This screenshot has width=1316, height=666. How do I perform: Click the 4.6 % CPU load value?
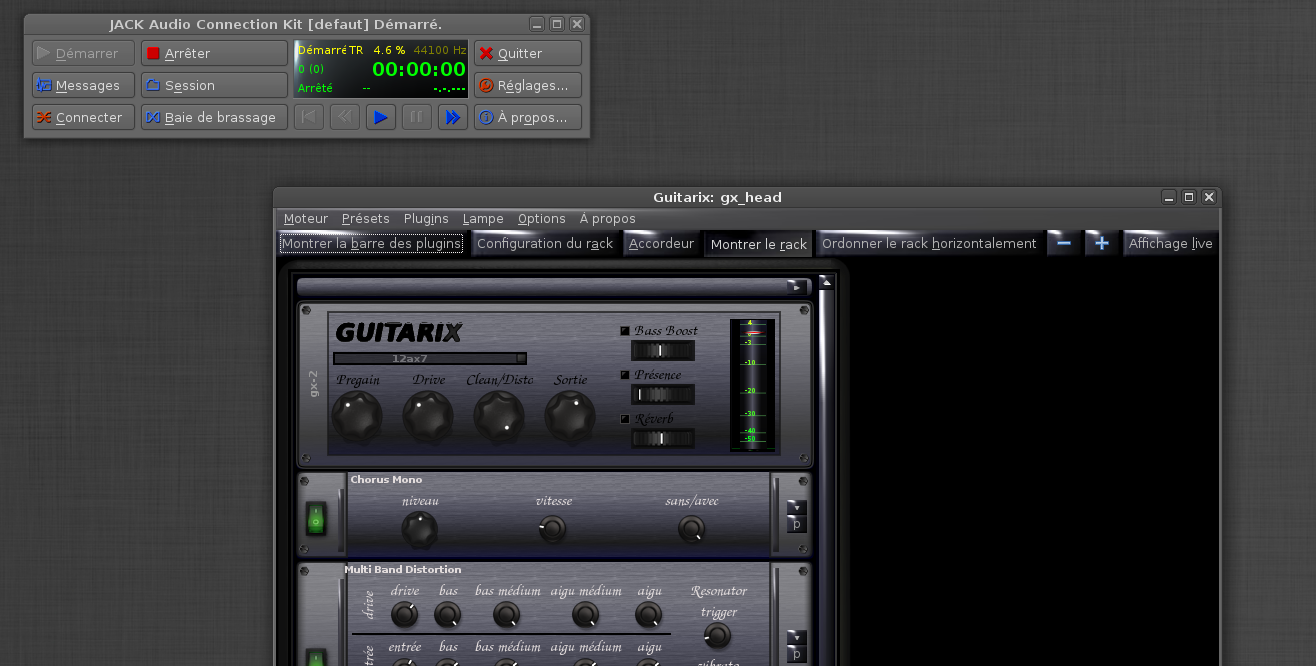(389, 49)
